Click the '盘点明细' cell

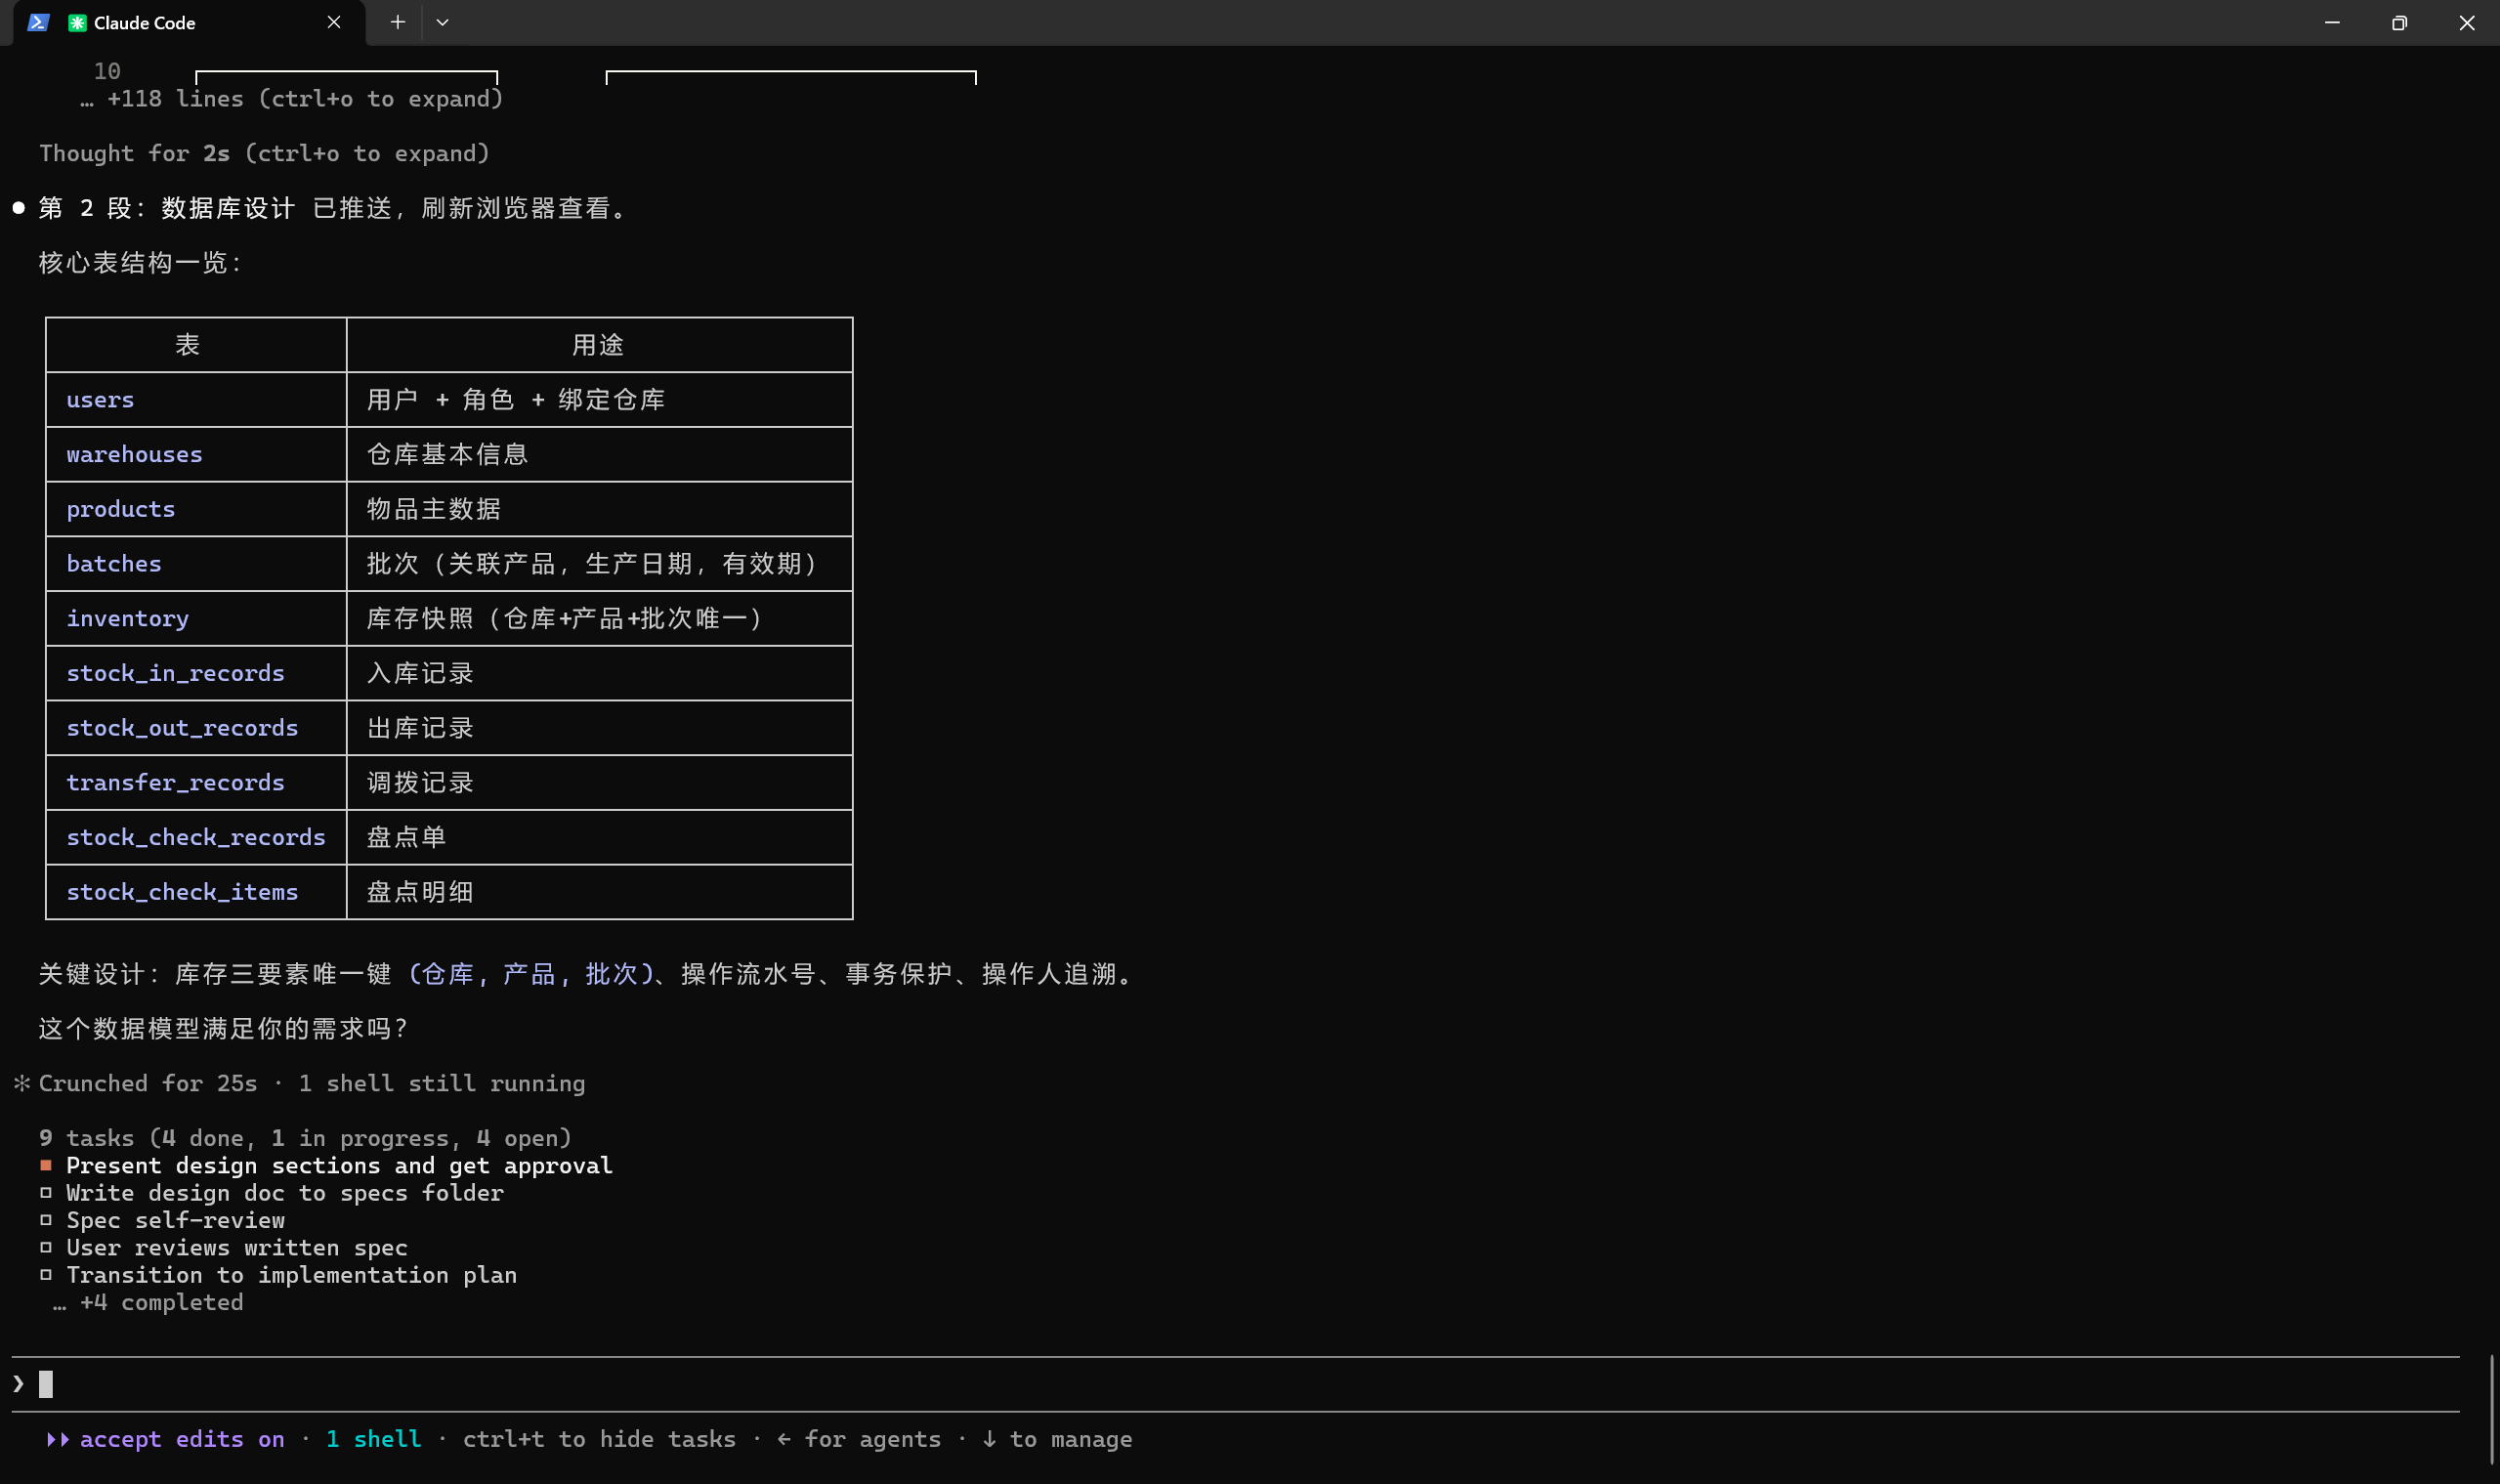(x=599, y=892)
